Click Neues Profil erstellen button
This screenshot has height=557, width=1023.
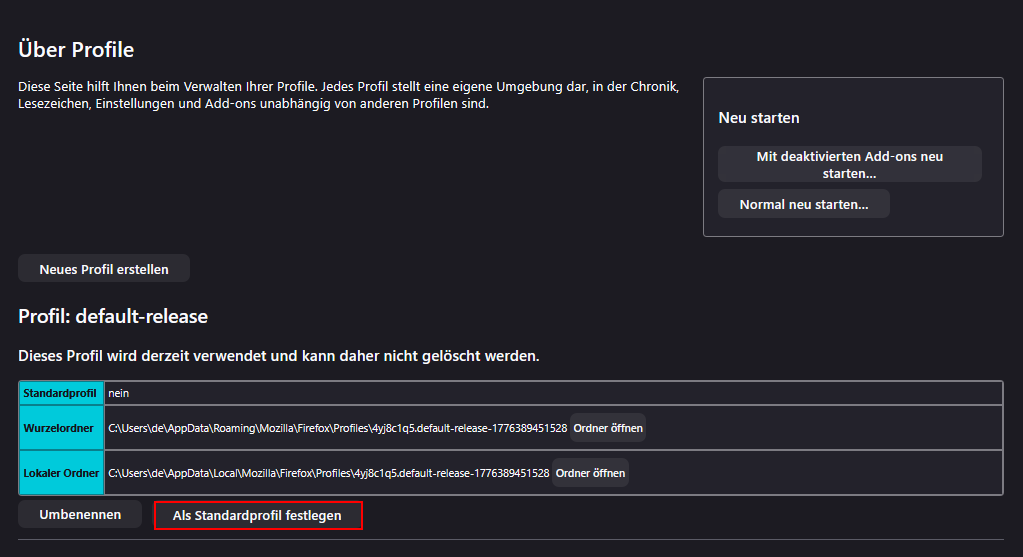104,269
